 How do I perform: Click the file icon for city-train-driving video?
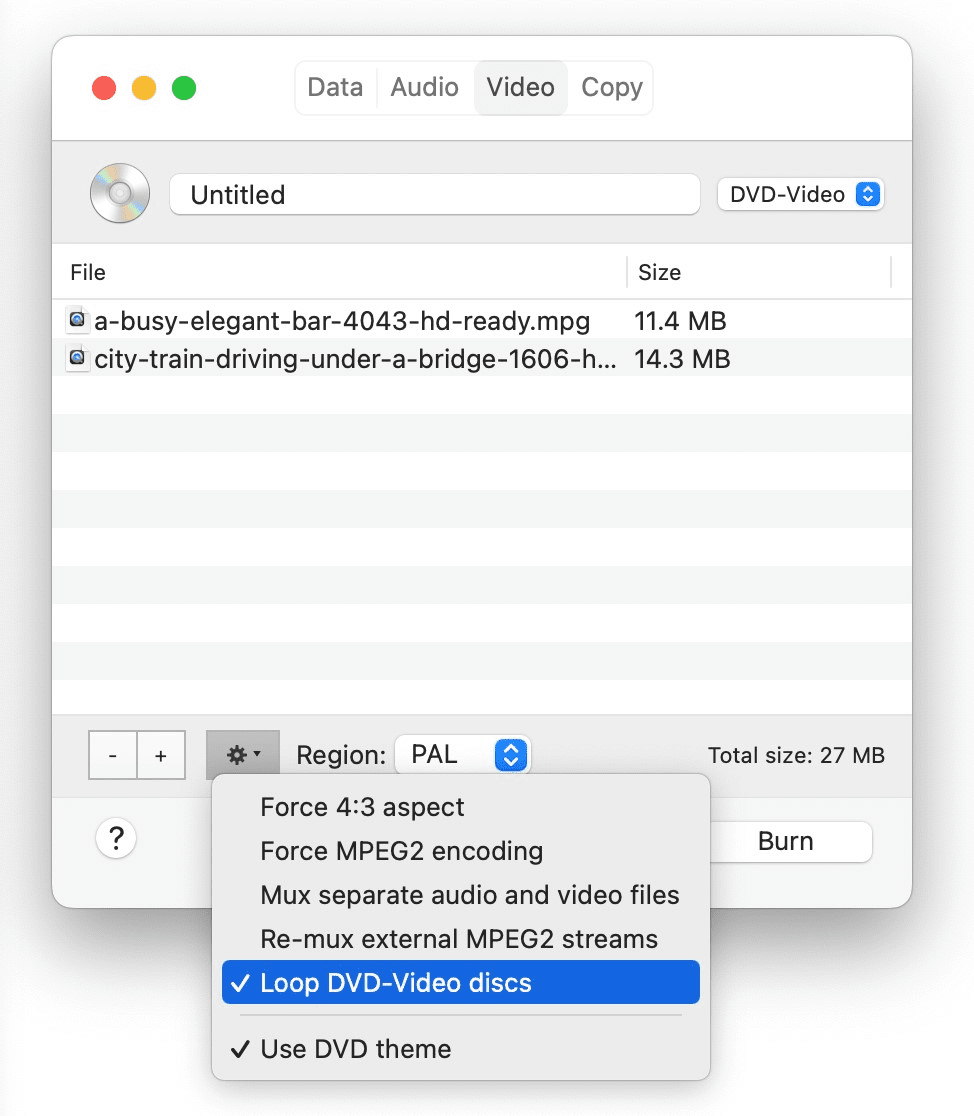[78, 358]
